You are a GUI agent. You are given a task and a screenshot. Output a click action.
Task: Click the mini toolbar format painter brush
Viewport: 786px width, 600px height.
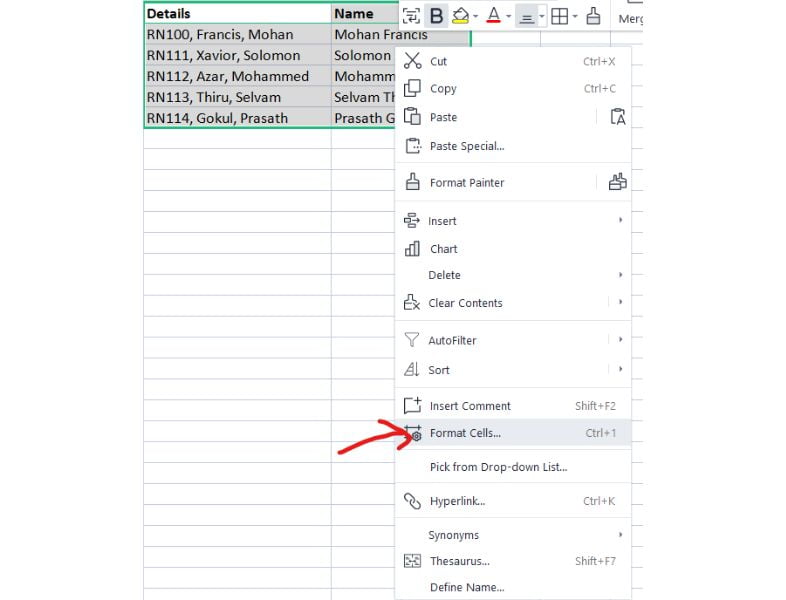pos(593,16)
